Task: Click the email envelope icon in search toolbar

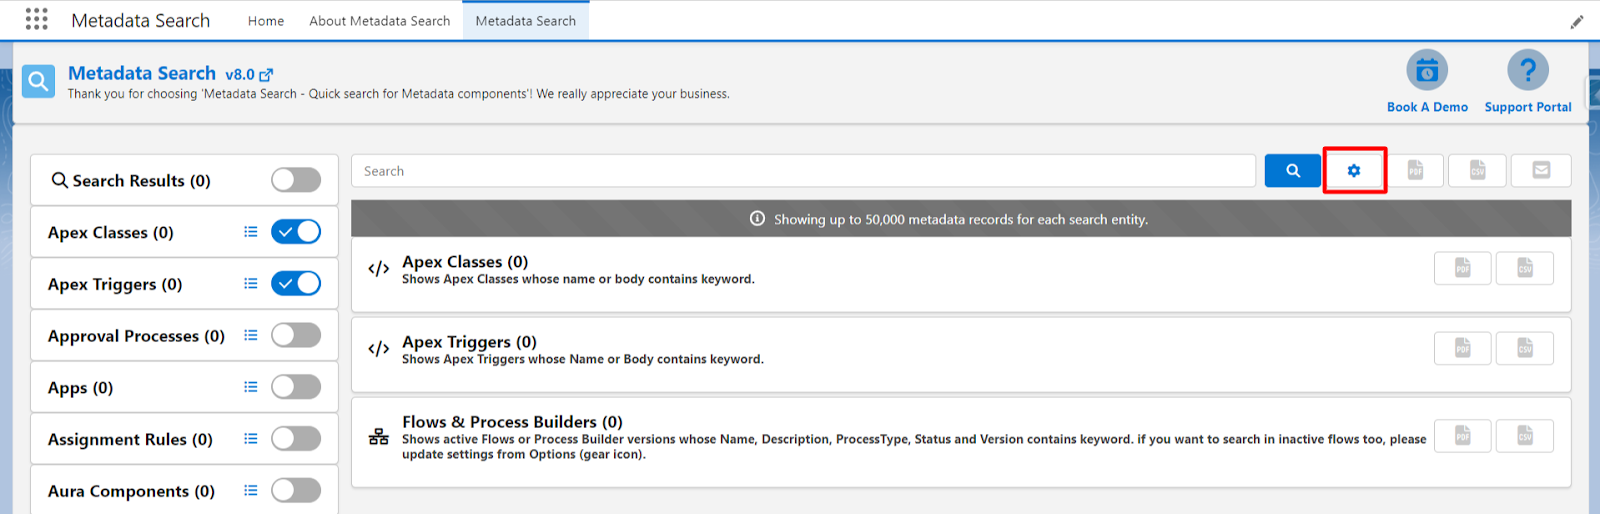Action: point(1541,171)
